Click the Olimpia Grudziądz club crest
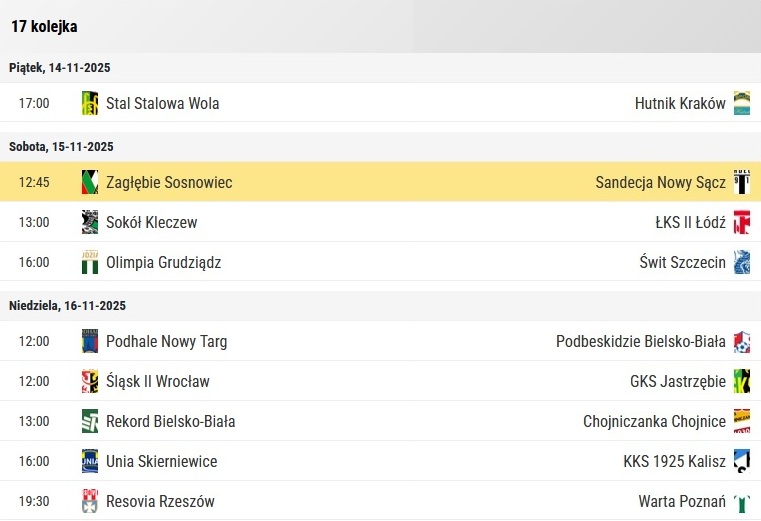 [90, 262]
